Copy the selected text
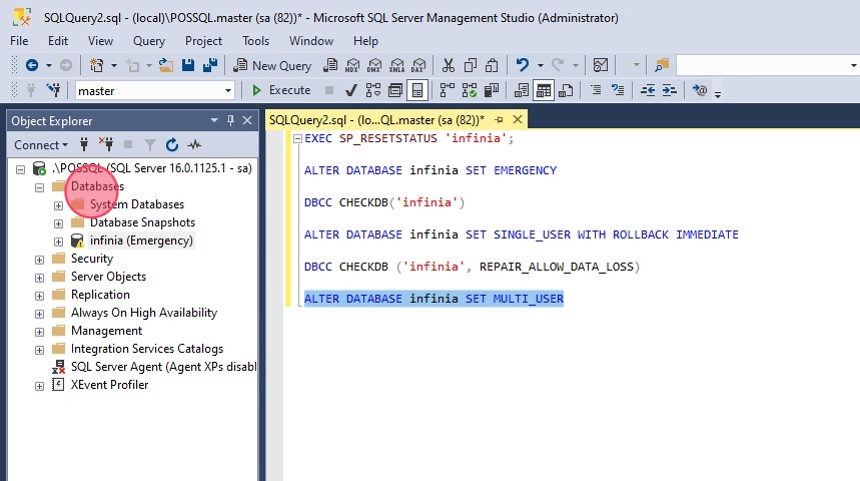860x481 pixels. point(470,65)
